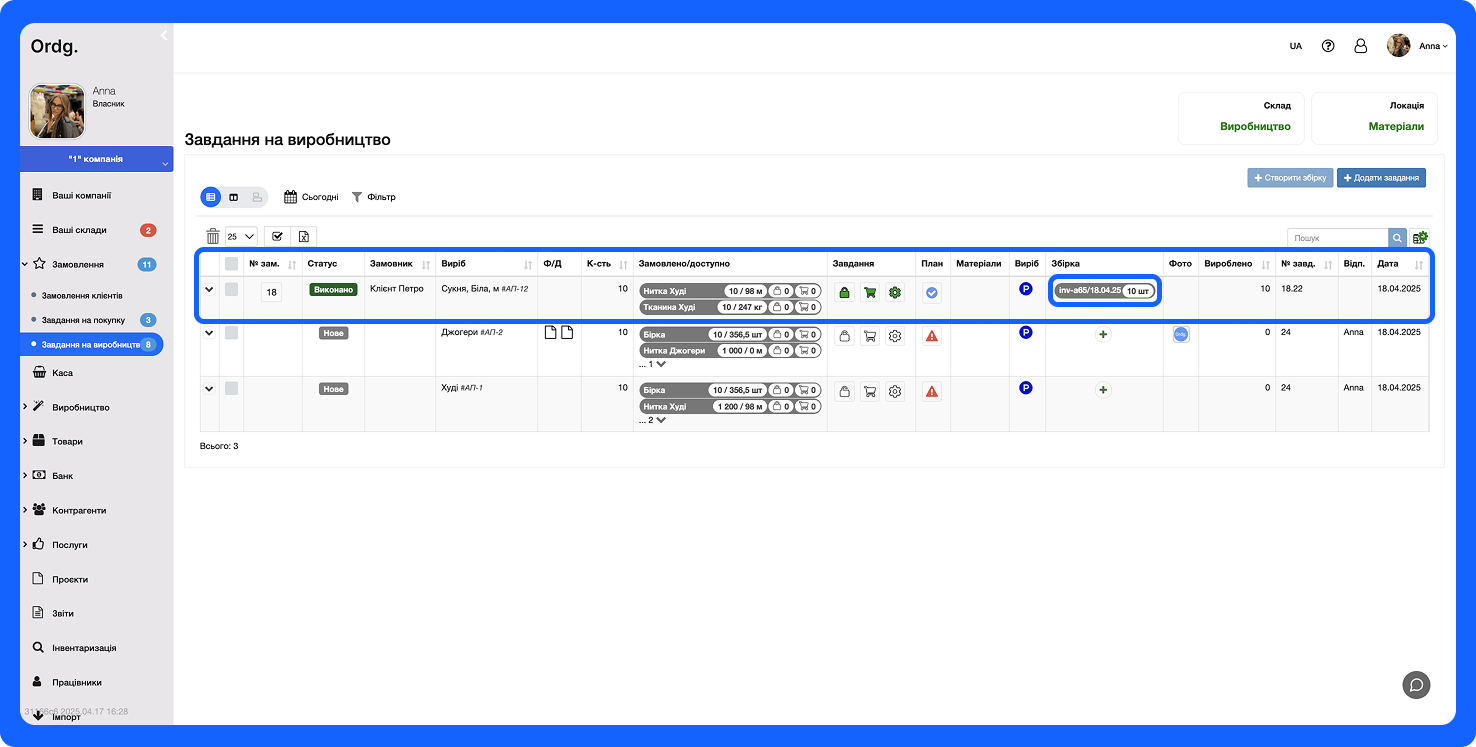Open the "1" компанія company selector
Image resolution: width=1476 pixels, height=747 pixels.
coord(96,160)
